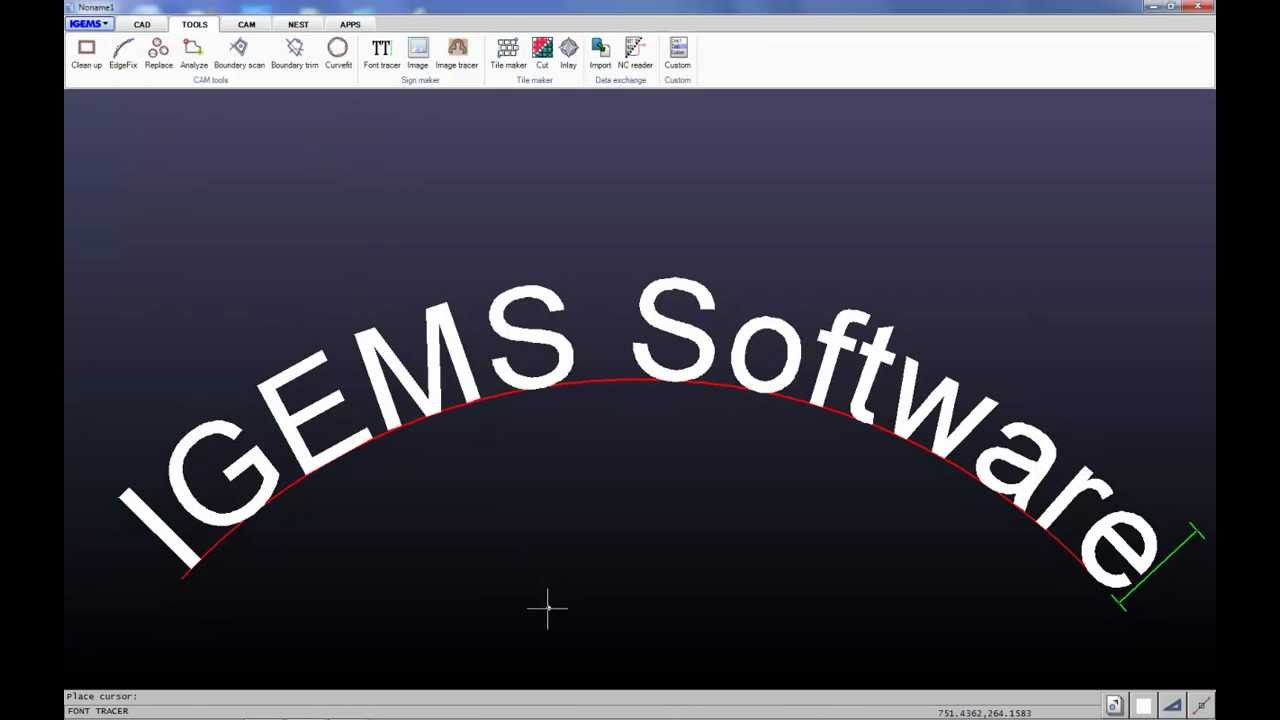Choose the Curvefit tool
1280x720 pixels.
(338, 54)
